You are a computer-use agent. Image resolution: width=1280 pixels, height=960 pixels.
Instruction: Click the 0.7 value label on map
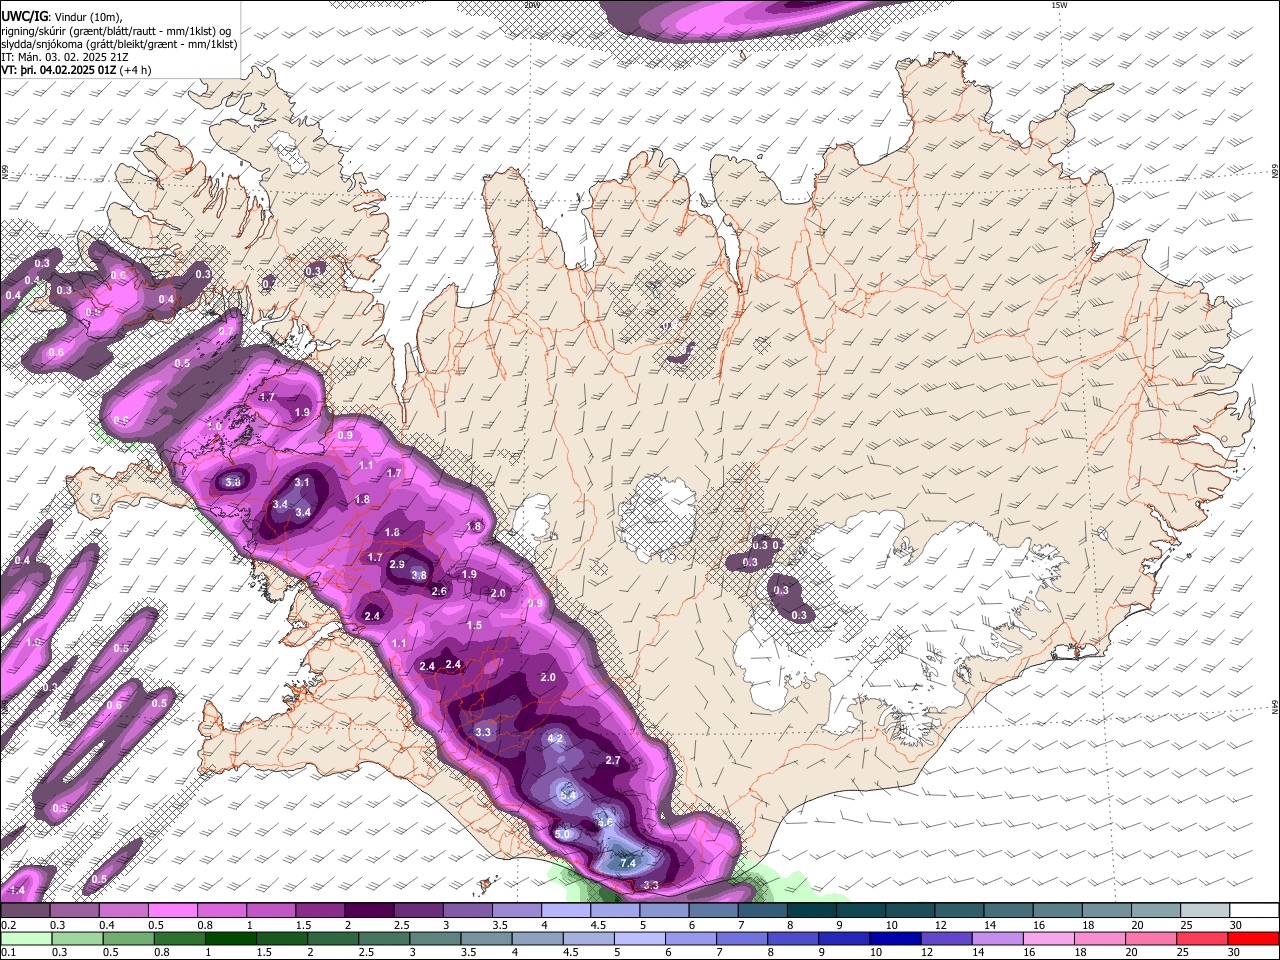click(226, 331)
